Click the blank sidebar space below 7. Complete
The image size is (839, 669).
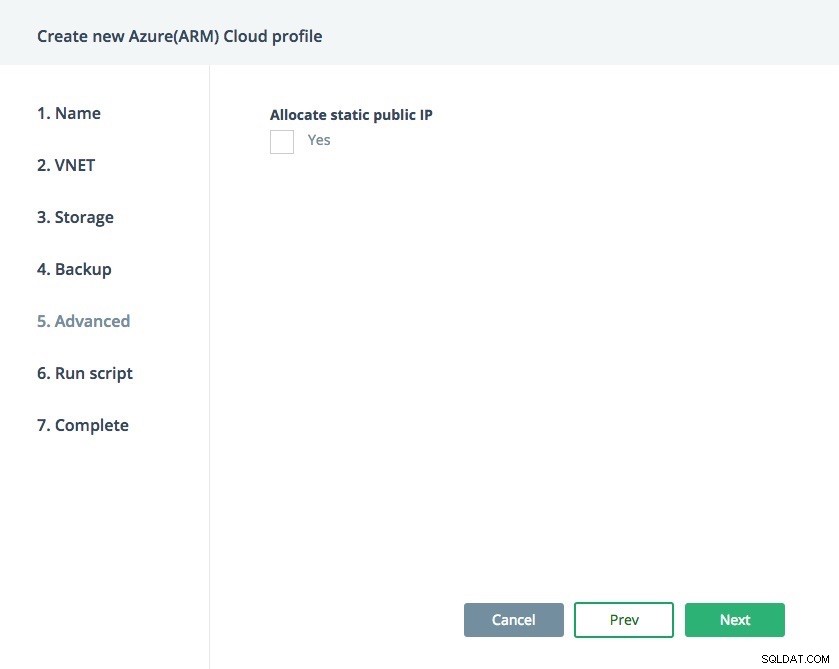click(104, 551)
